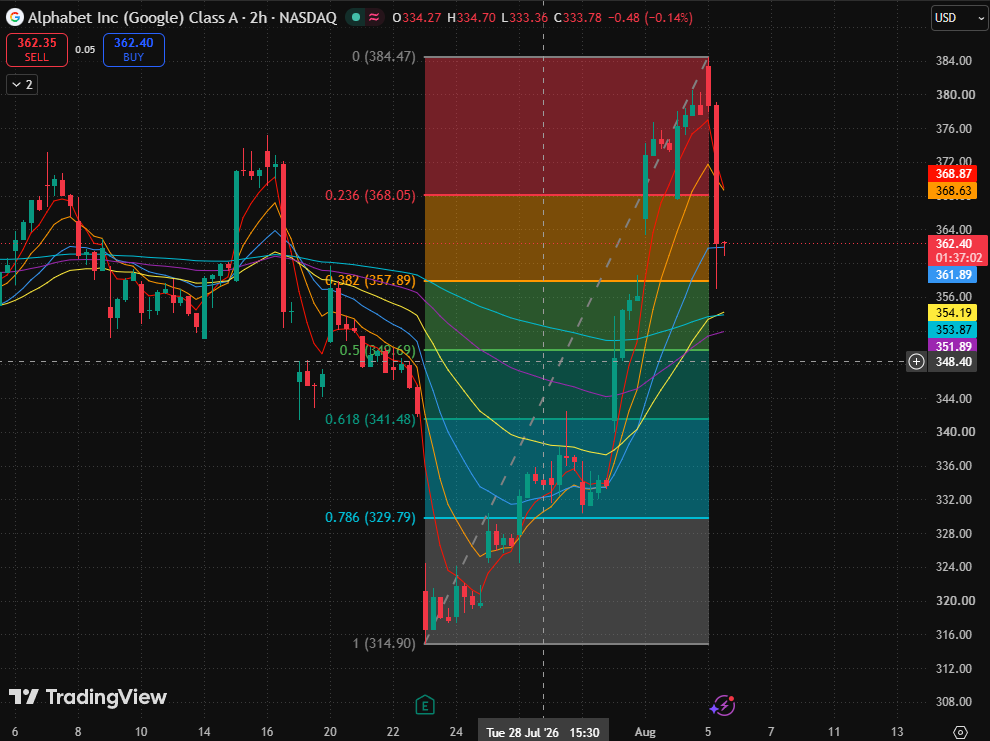The image size is (990, 741).
Task: Click the yellow 354.19 price label
Action: (x=953, y=312)
